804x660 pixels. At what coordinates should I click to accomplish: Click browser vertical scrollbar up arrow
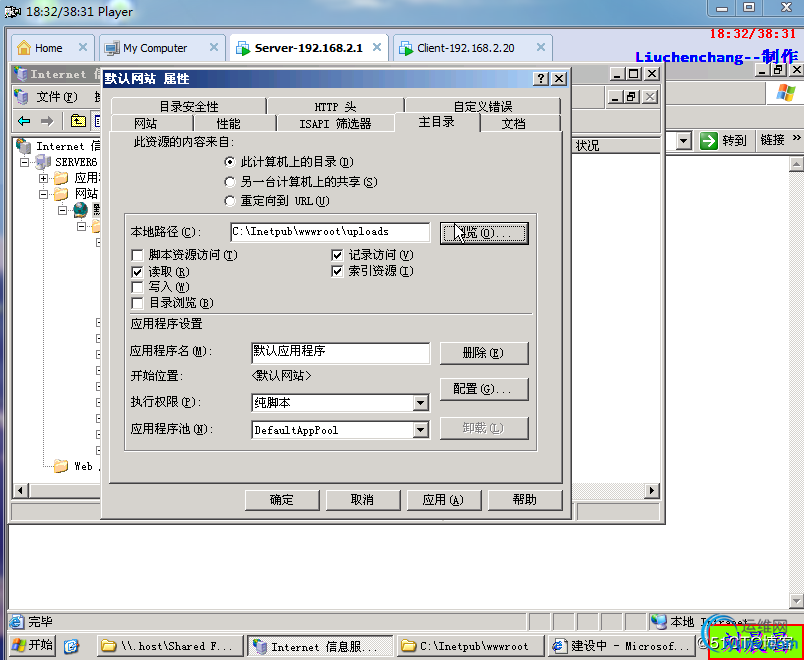(x=796, y=164)
